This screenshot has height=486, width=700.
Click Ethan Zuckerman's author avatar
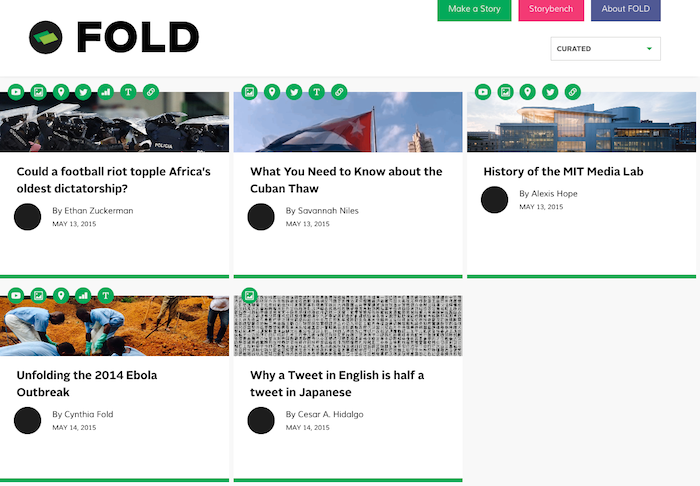click(x=28, y=217)
